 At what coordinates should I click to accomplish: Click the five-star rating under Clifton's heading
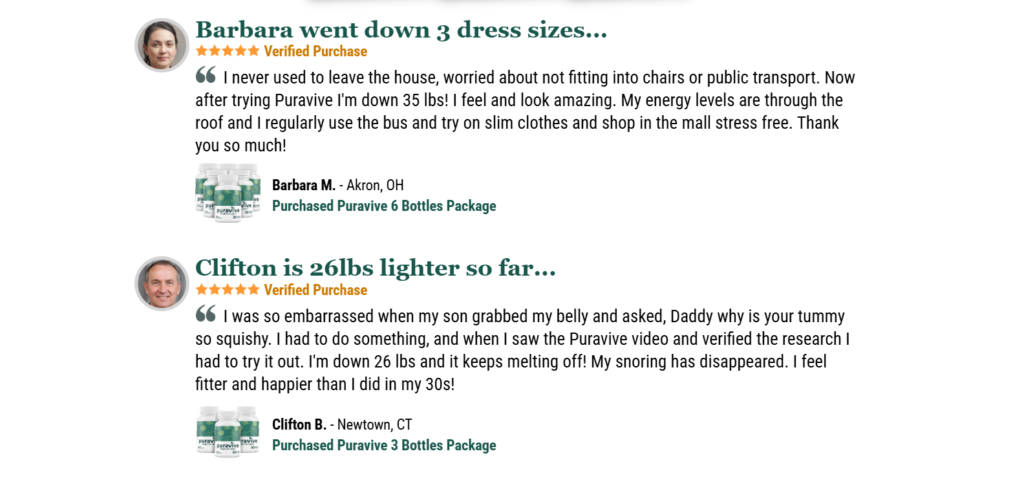click(227, 290)
